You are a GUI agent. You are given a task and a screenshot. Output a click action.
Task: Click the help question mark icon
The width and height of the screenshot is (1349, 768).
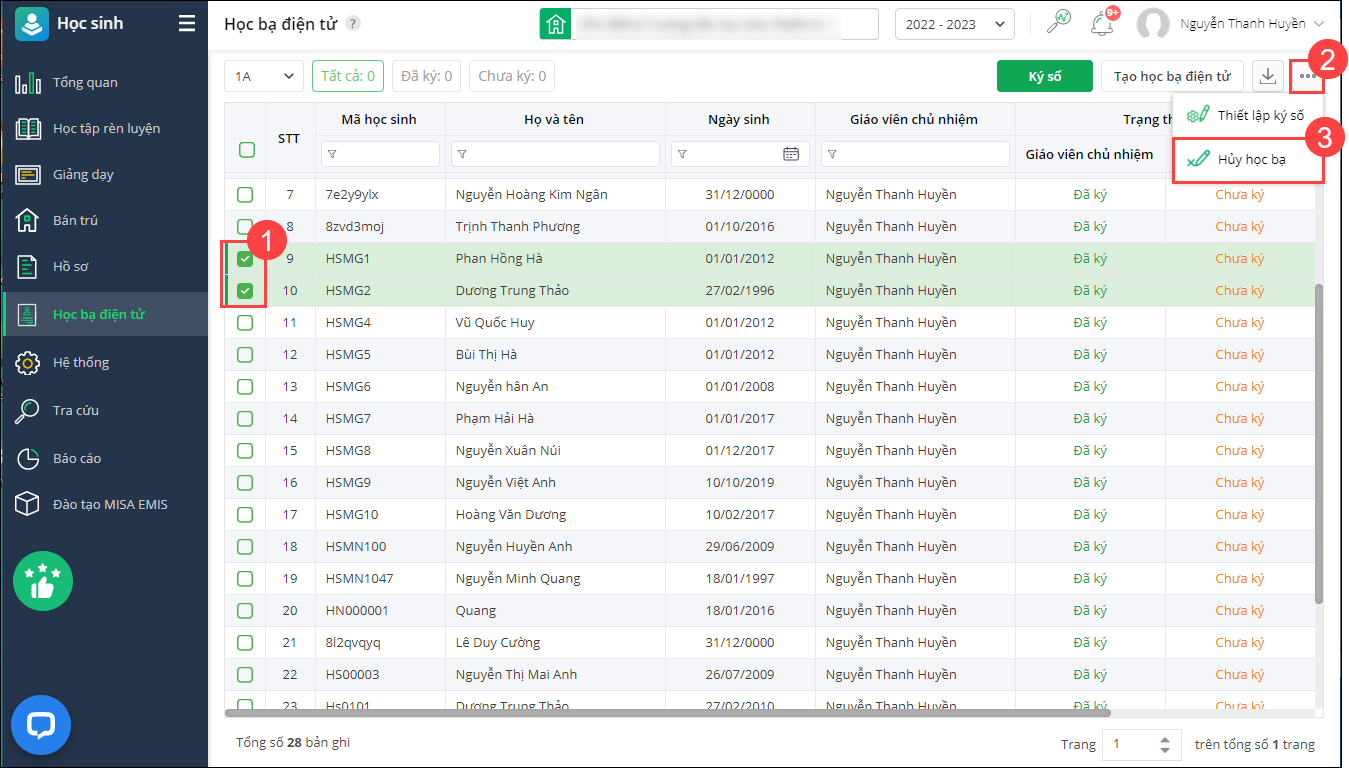[x=353, y=24]
